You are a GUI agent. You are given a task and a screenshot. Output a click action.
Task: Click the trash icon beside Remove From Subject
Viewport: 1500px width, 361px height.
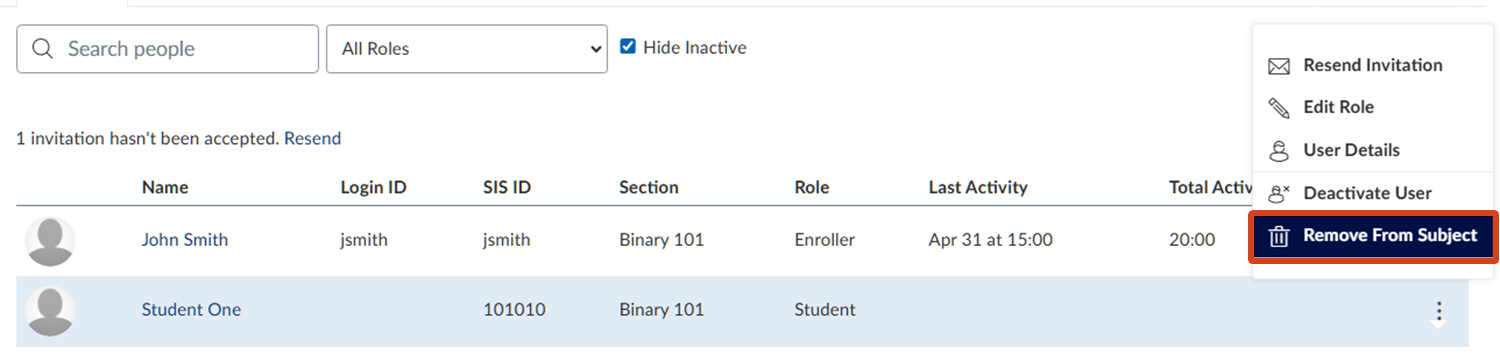click(x=1279, y=237)
